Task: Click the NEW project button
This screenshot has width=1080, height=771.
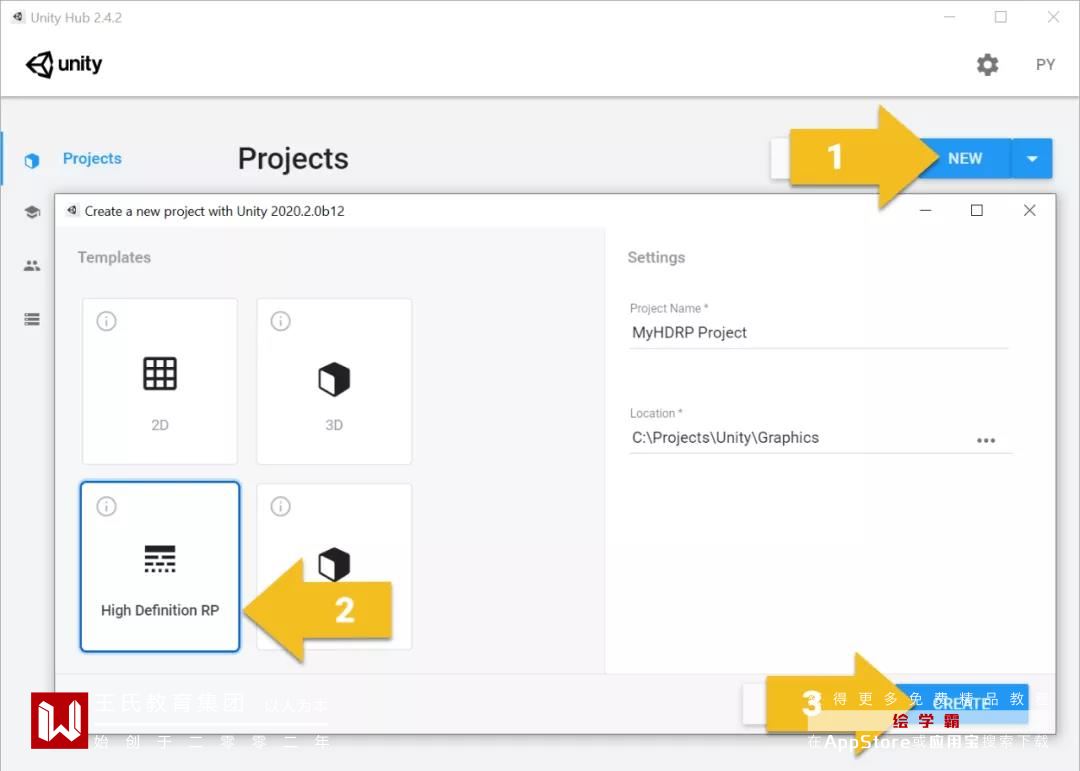Action: [x=964, y=158]
